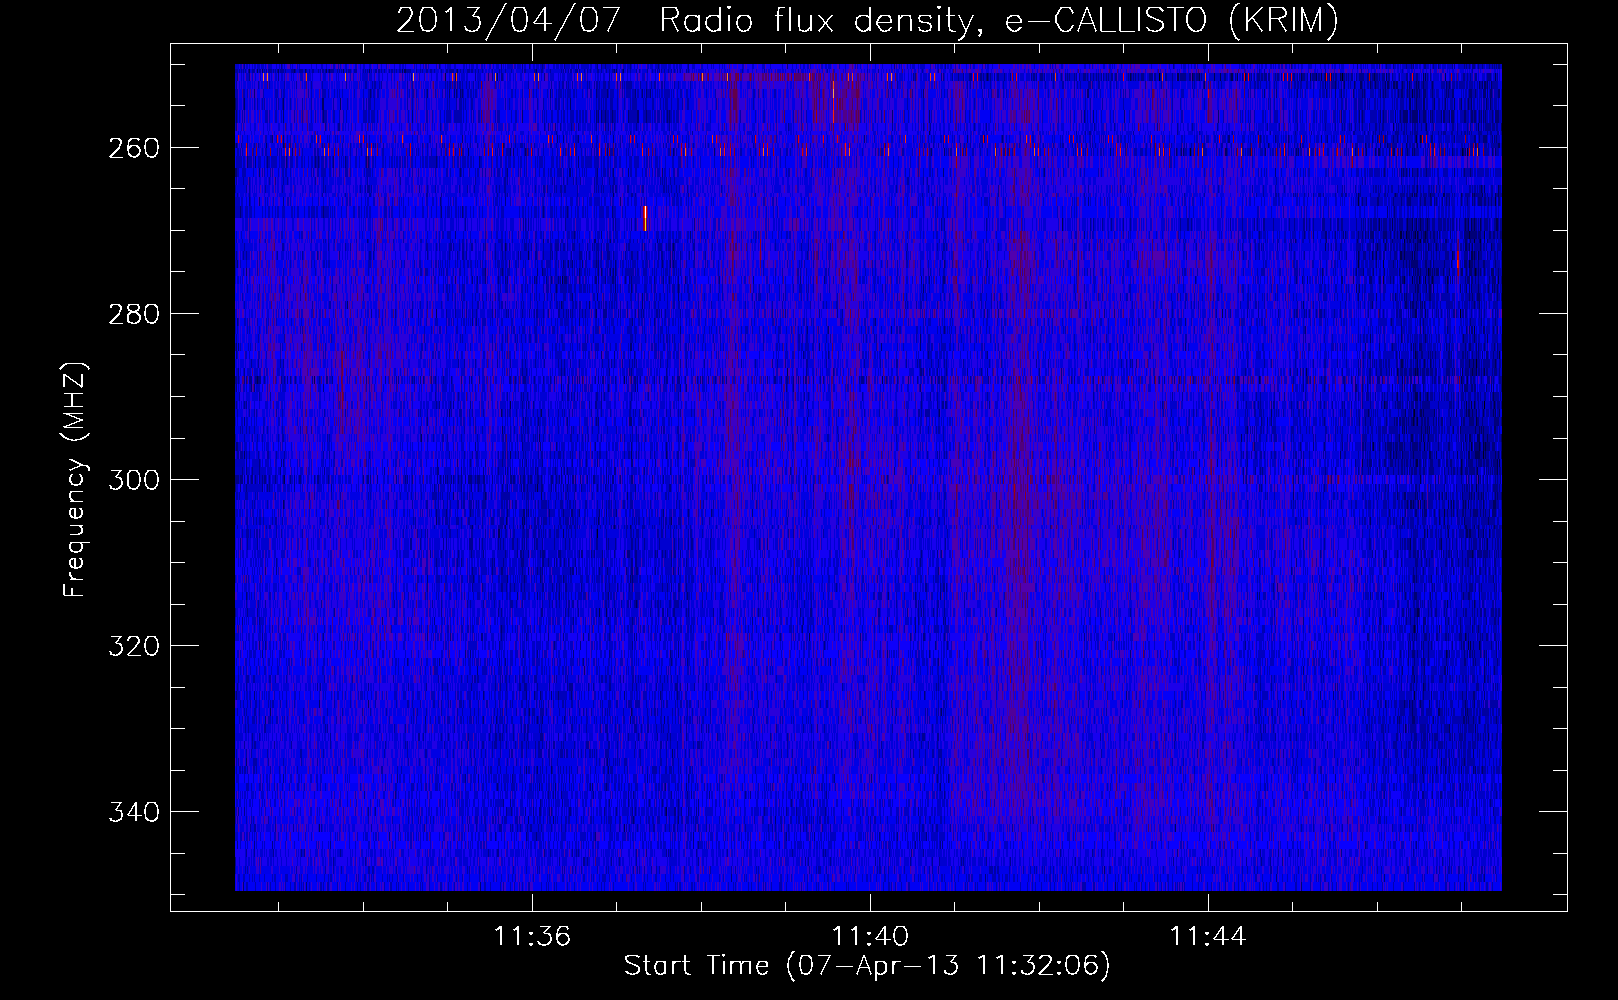Select the 340 frequency tick label
1618x1000 pixels.
(x=133, y=812)
